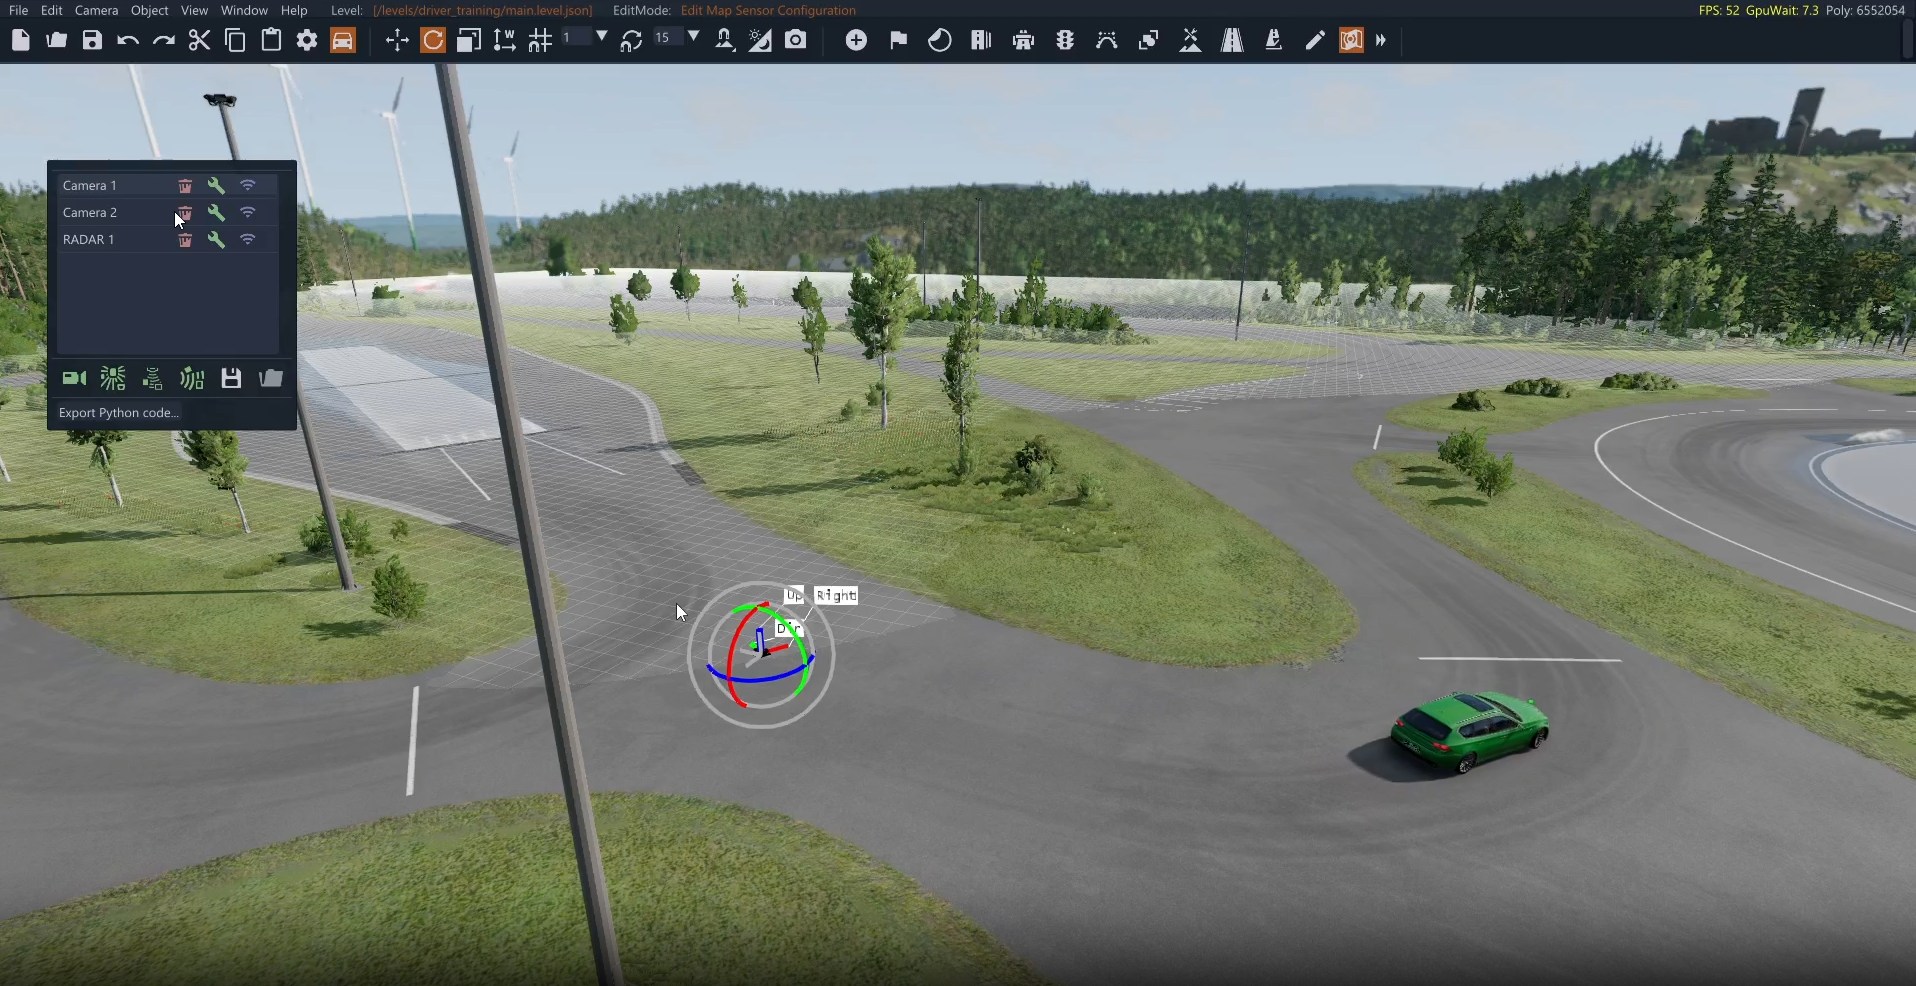Open the Camera menu

coord(96,10)
